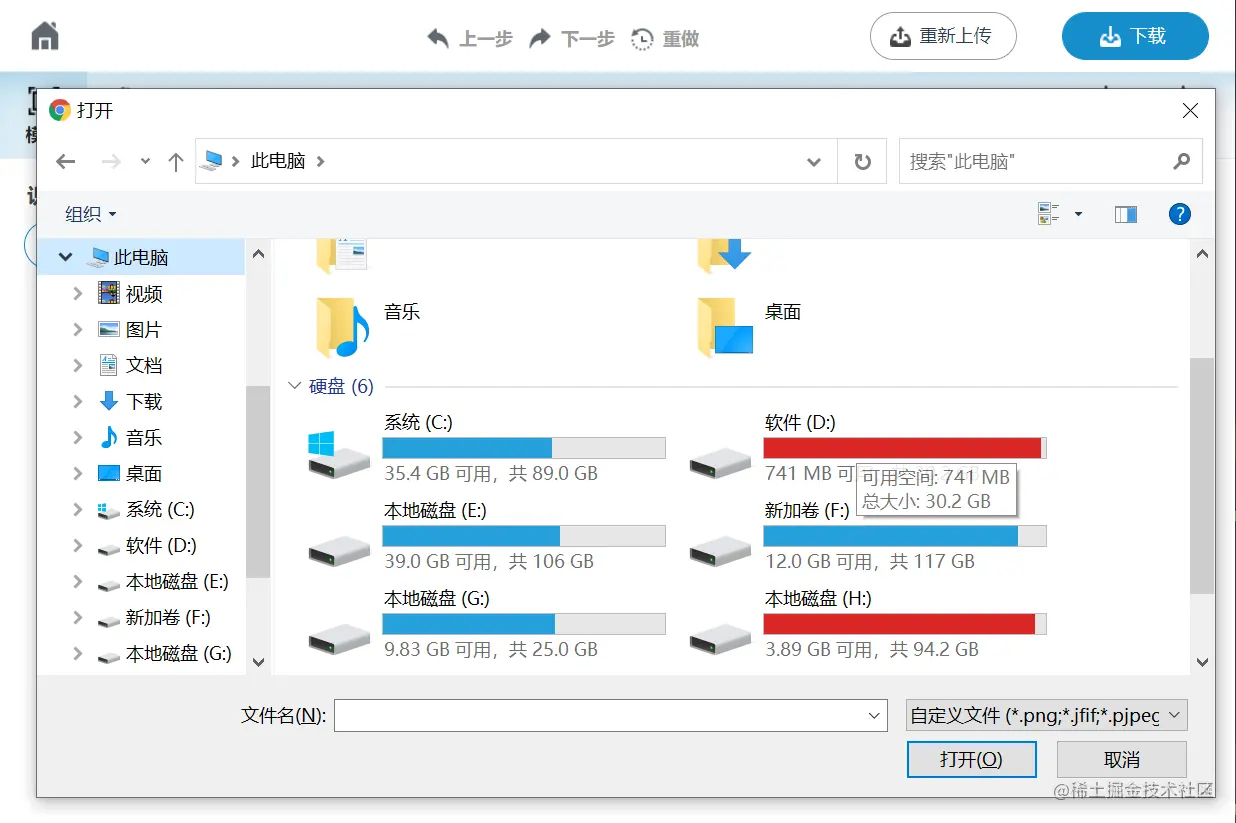Open the 组织 menu

tap(90, 214)
